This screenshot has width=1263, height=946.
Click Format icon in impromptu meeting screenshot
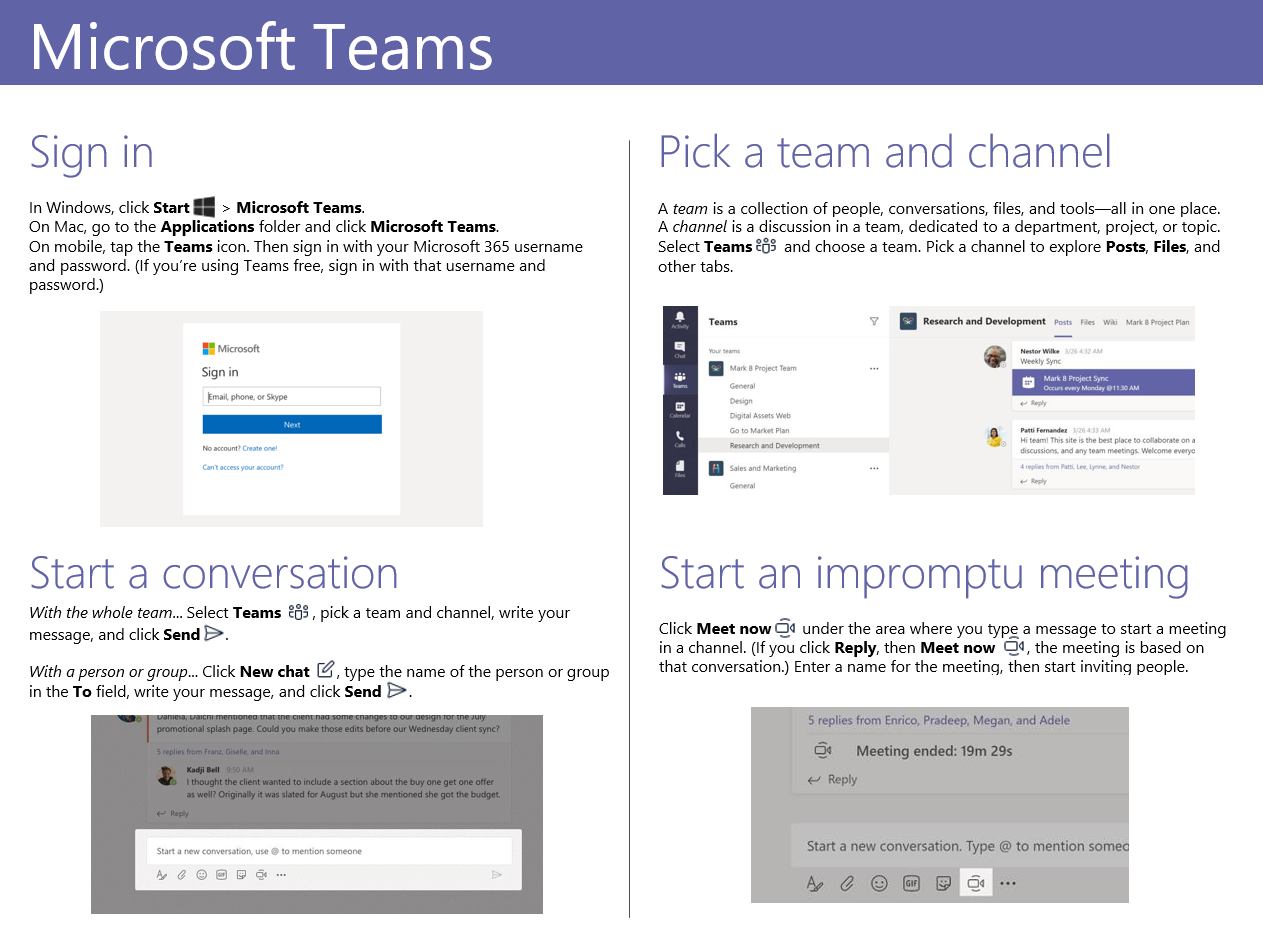point(815,884)
